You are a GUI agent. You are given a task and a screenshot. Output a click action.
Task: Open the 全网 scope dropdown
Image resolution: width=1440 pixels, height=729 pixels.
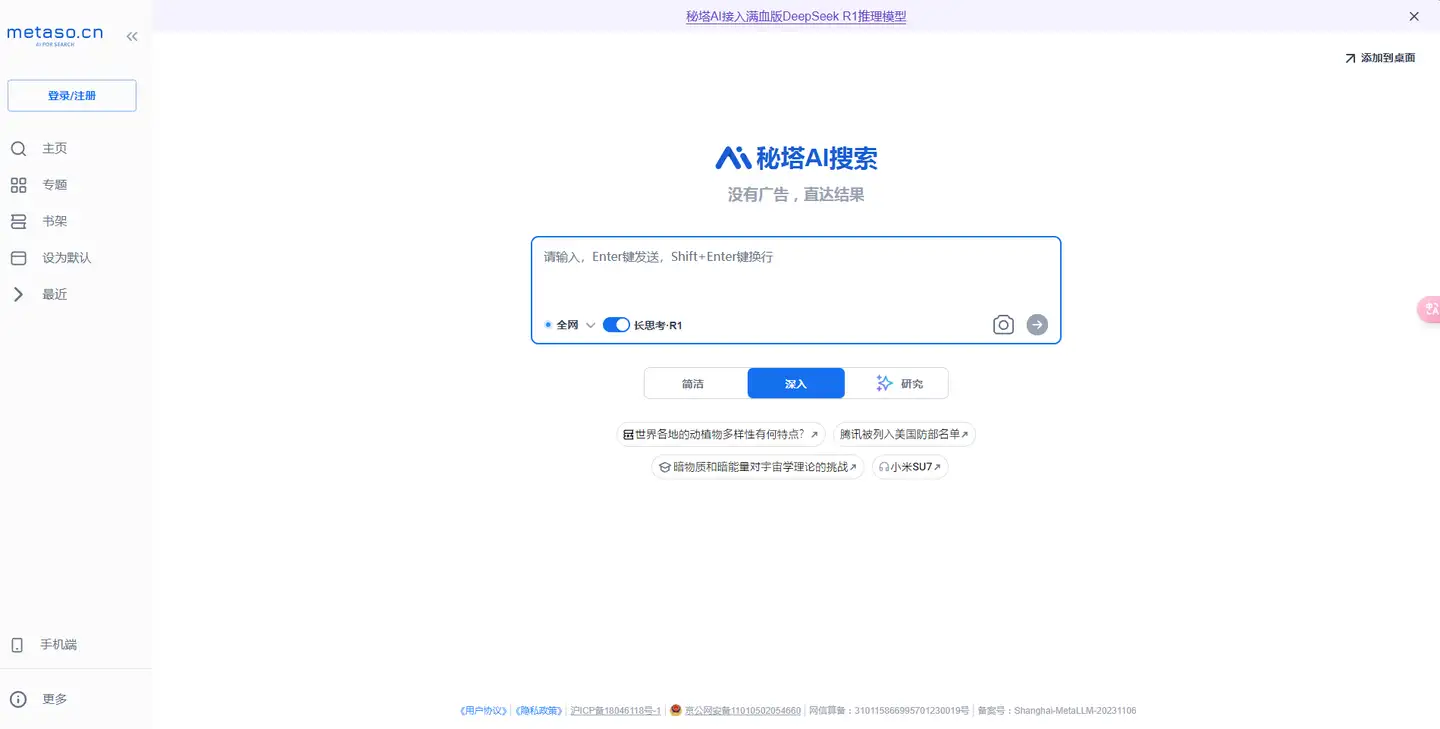pos(570,325)
